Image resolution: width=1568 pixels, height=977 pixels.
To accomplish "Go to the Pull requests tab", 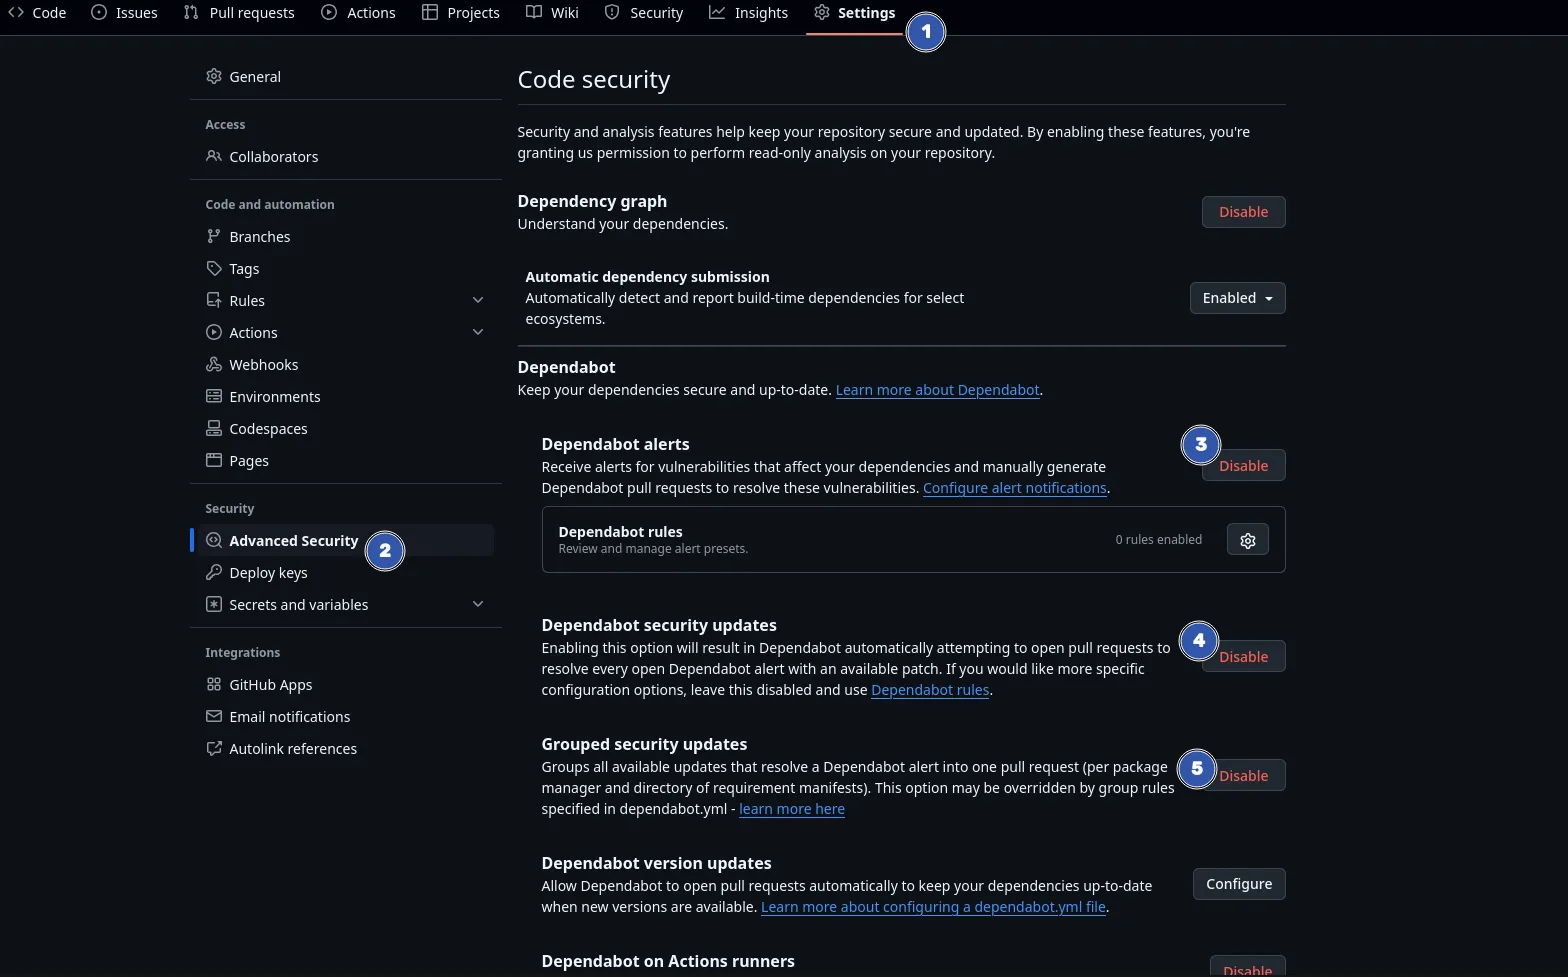I will tap(239, 13).
